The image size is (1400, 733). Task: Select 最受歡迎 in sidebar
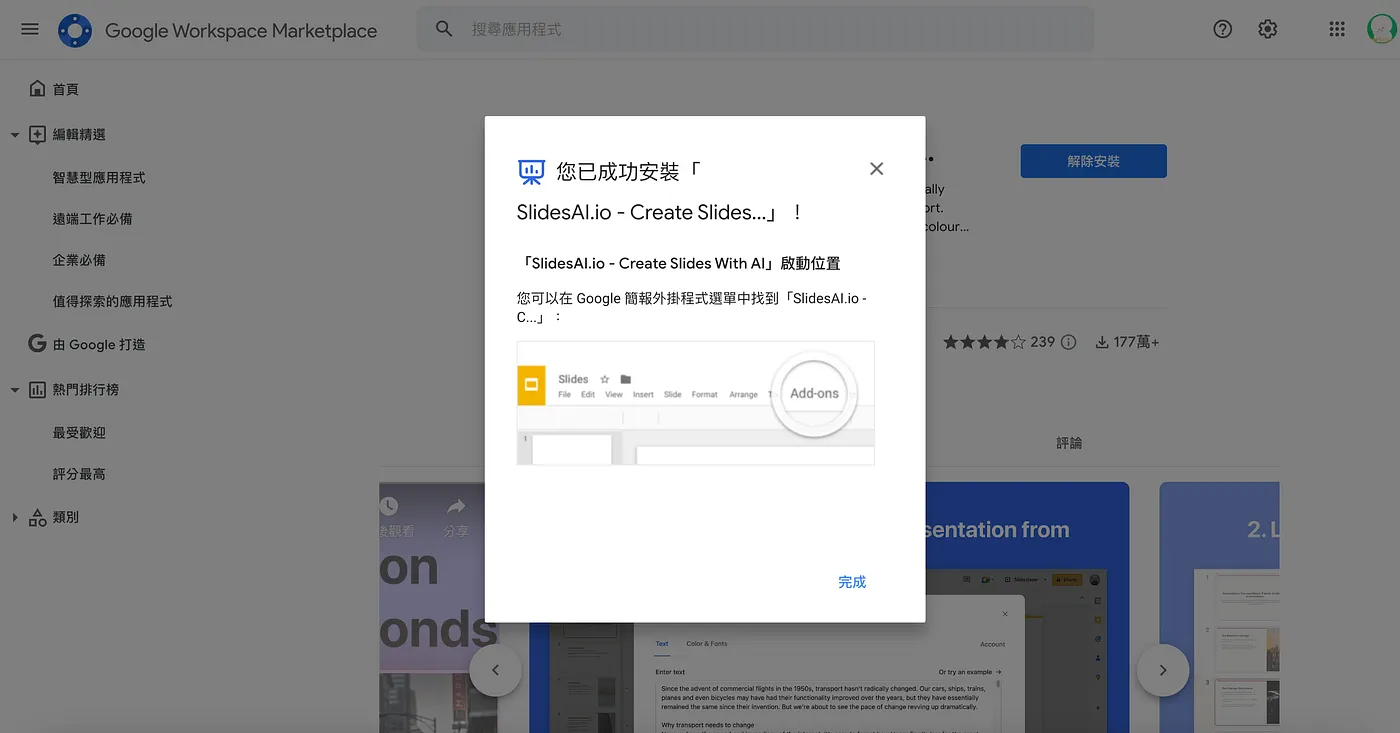(79, 433)
